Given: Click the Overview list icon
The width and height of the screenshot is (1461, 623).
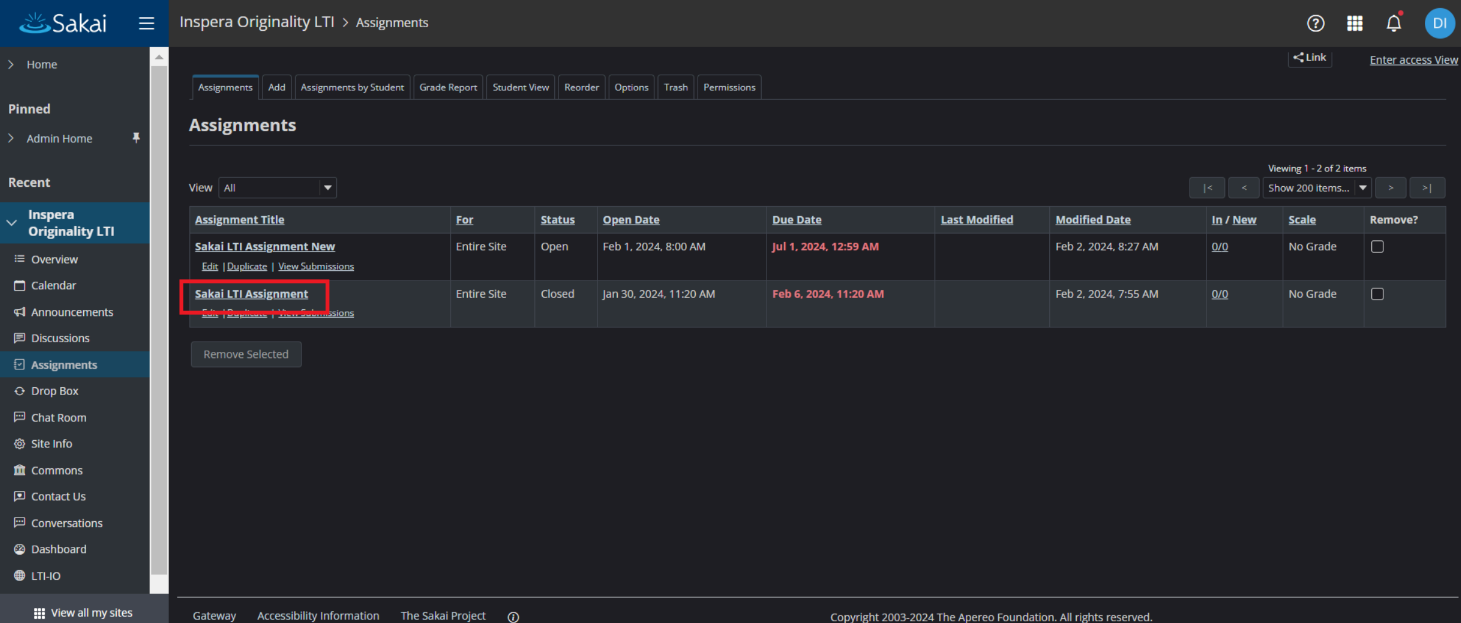Looking at the screenshot, I should coord(19,259).
